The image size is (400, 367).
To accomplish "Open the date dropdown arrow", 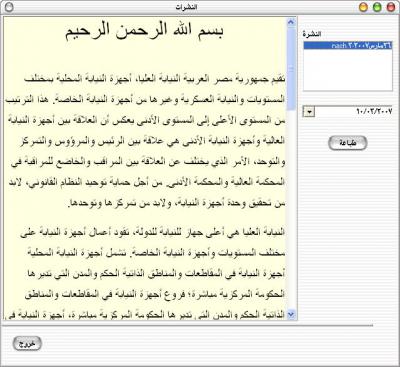I will click(309, 112).
